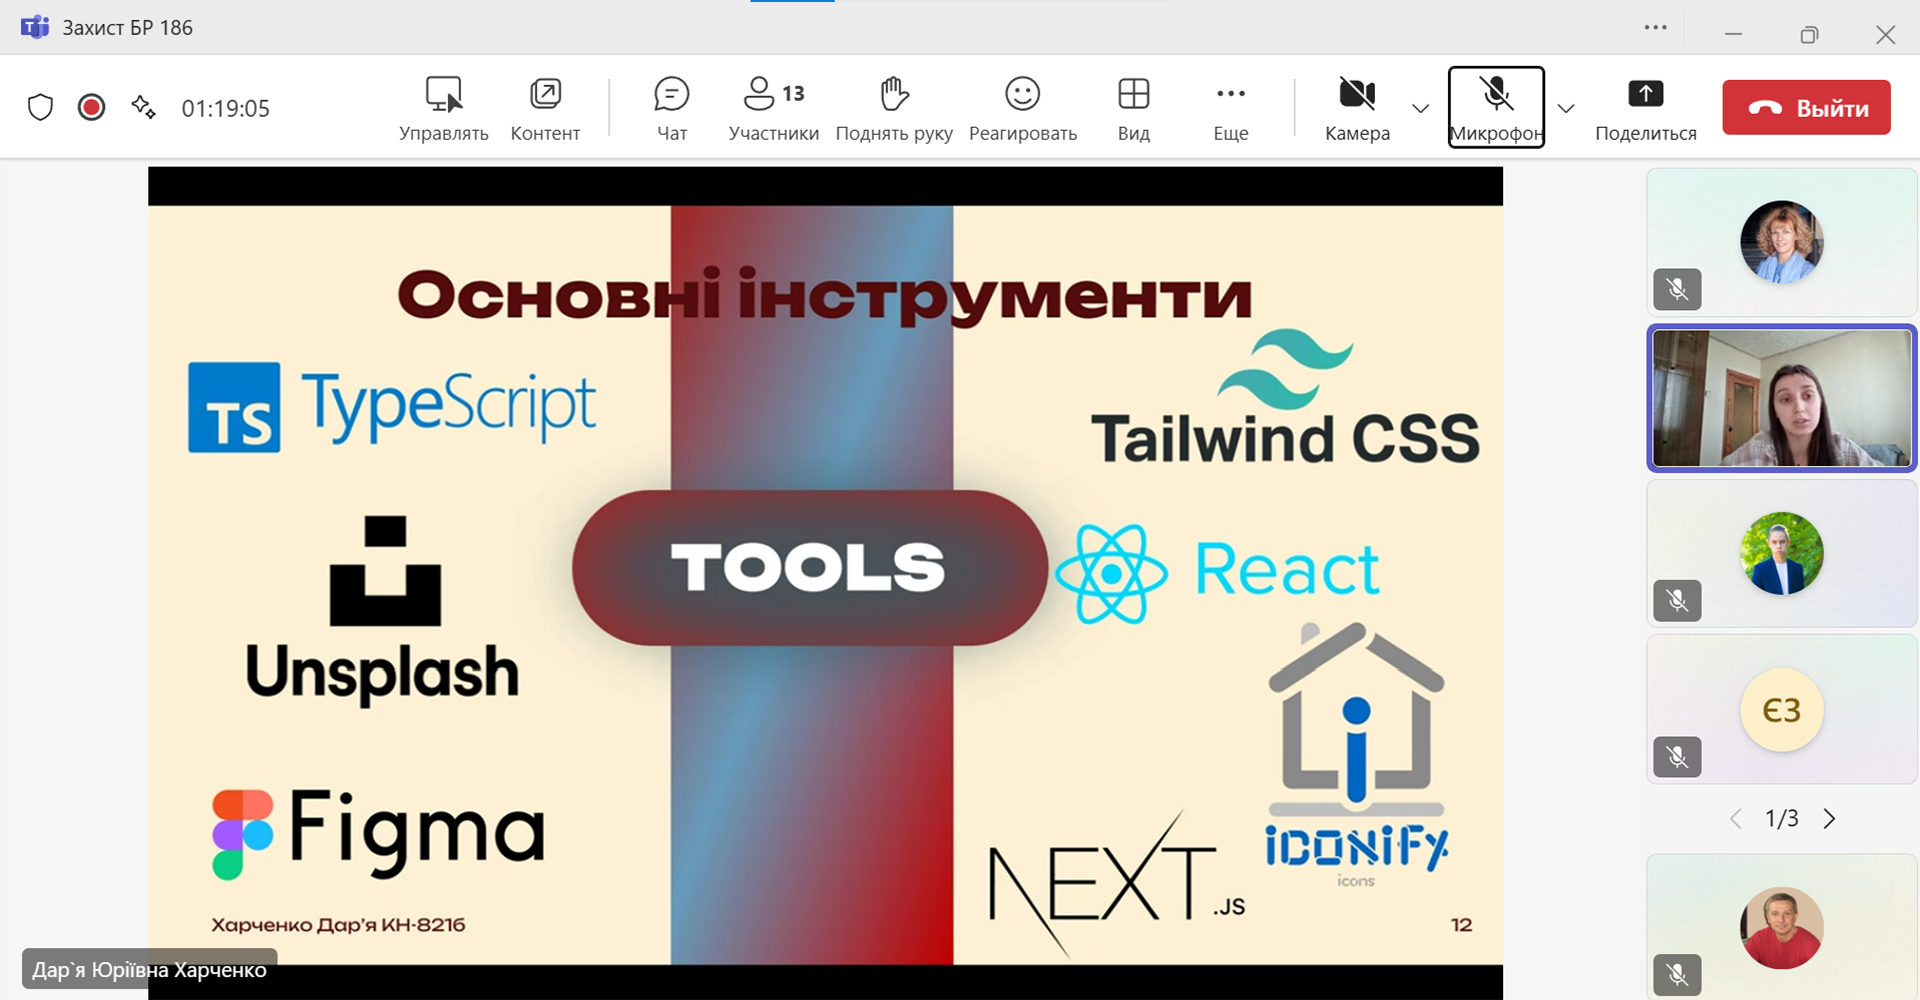Open the Вид layout options
The width and height of the screenshot is (1920, 1000).
coord(1133,107)
